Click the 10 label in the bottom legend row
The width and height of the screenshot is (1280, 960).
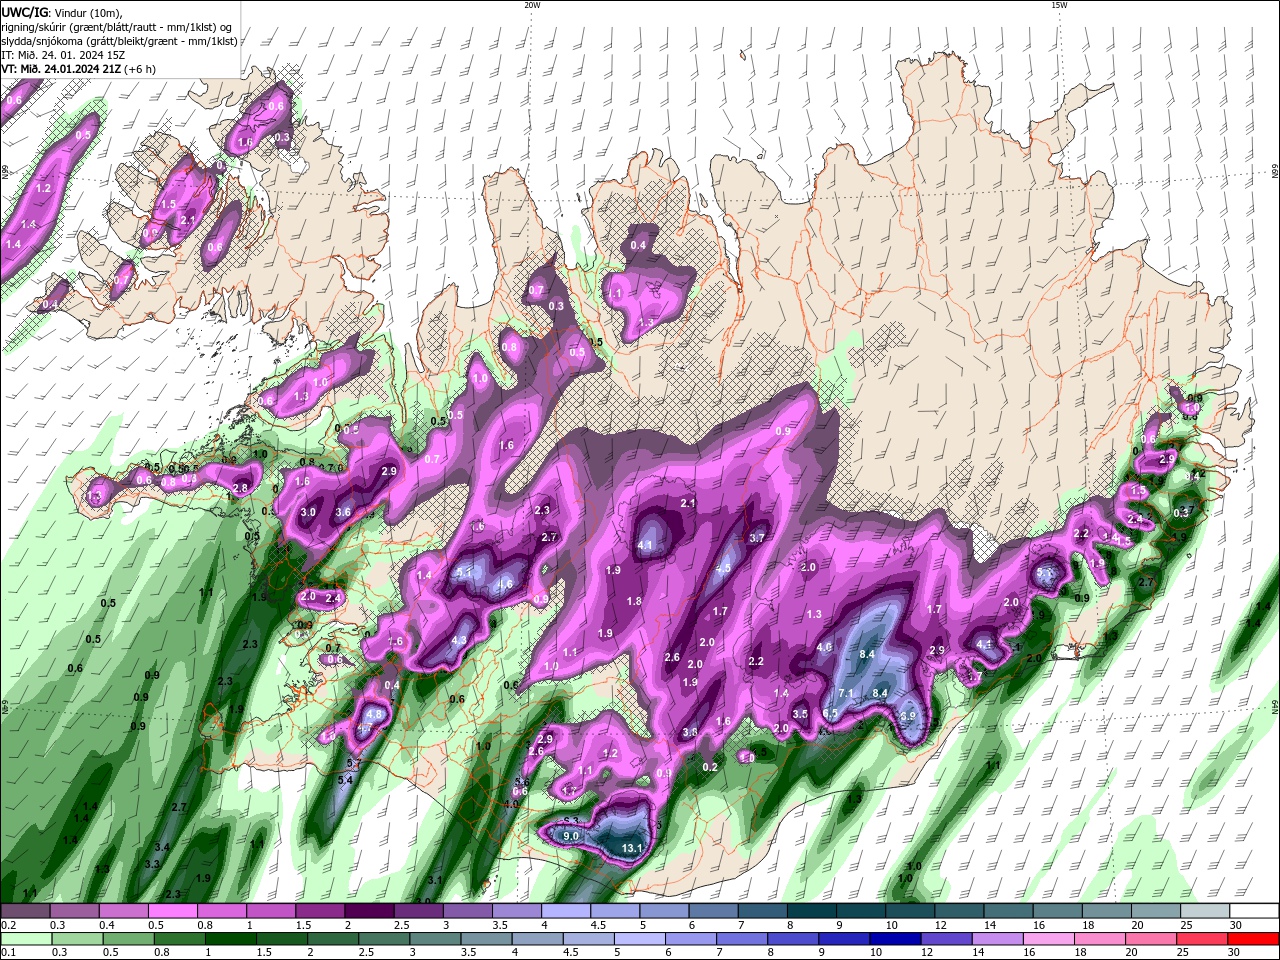click(x=876, y=953)
